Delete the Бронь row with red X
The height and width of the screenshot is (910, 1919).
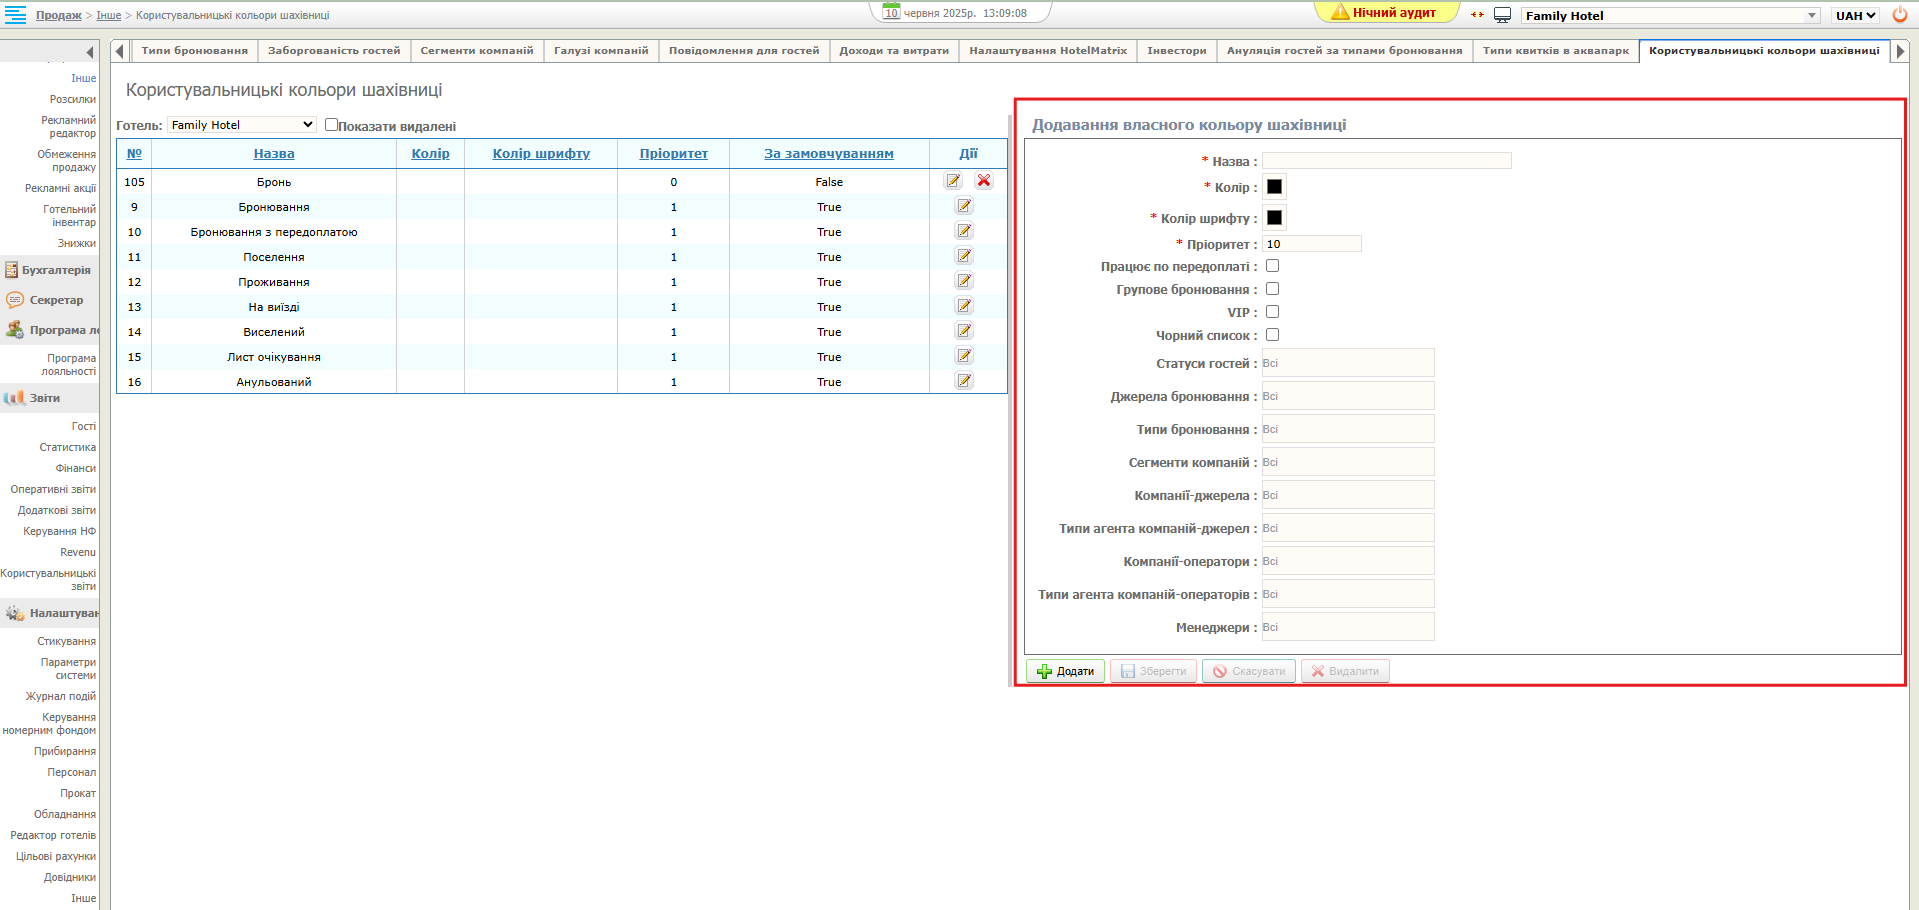point(984,181)
